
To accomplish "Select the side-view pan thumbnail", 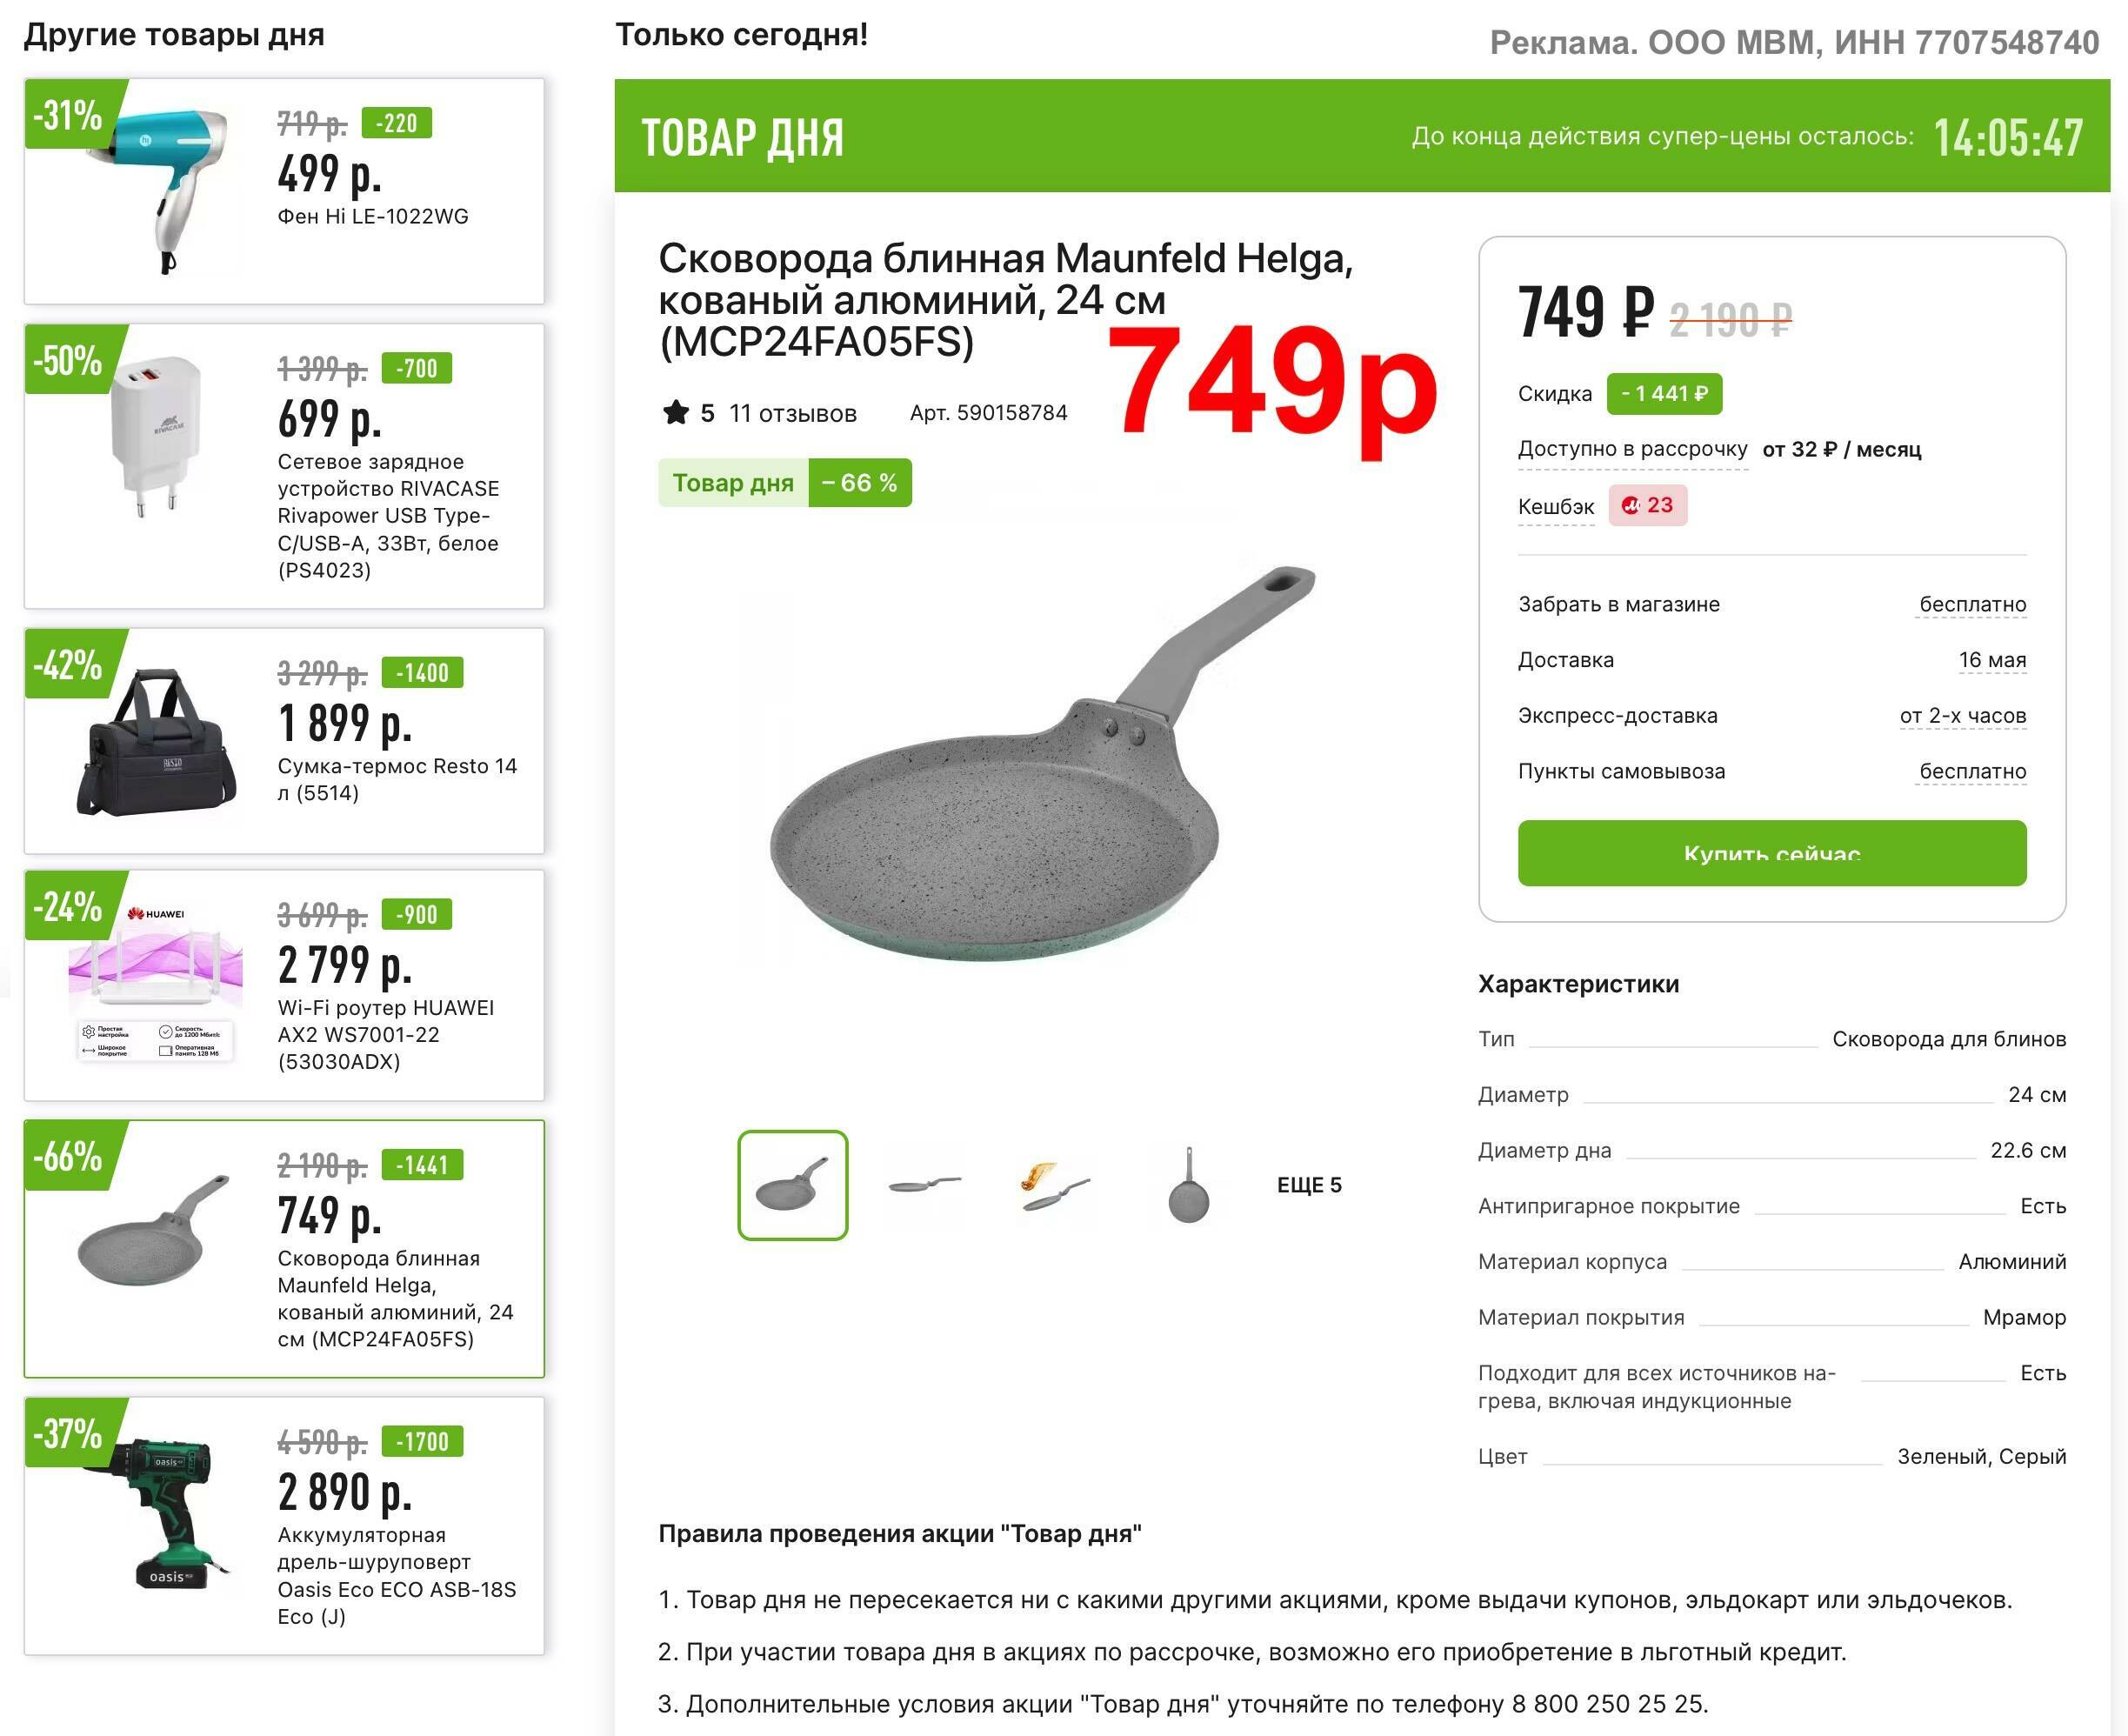I will tap(925, 1185).
